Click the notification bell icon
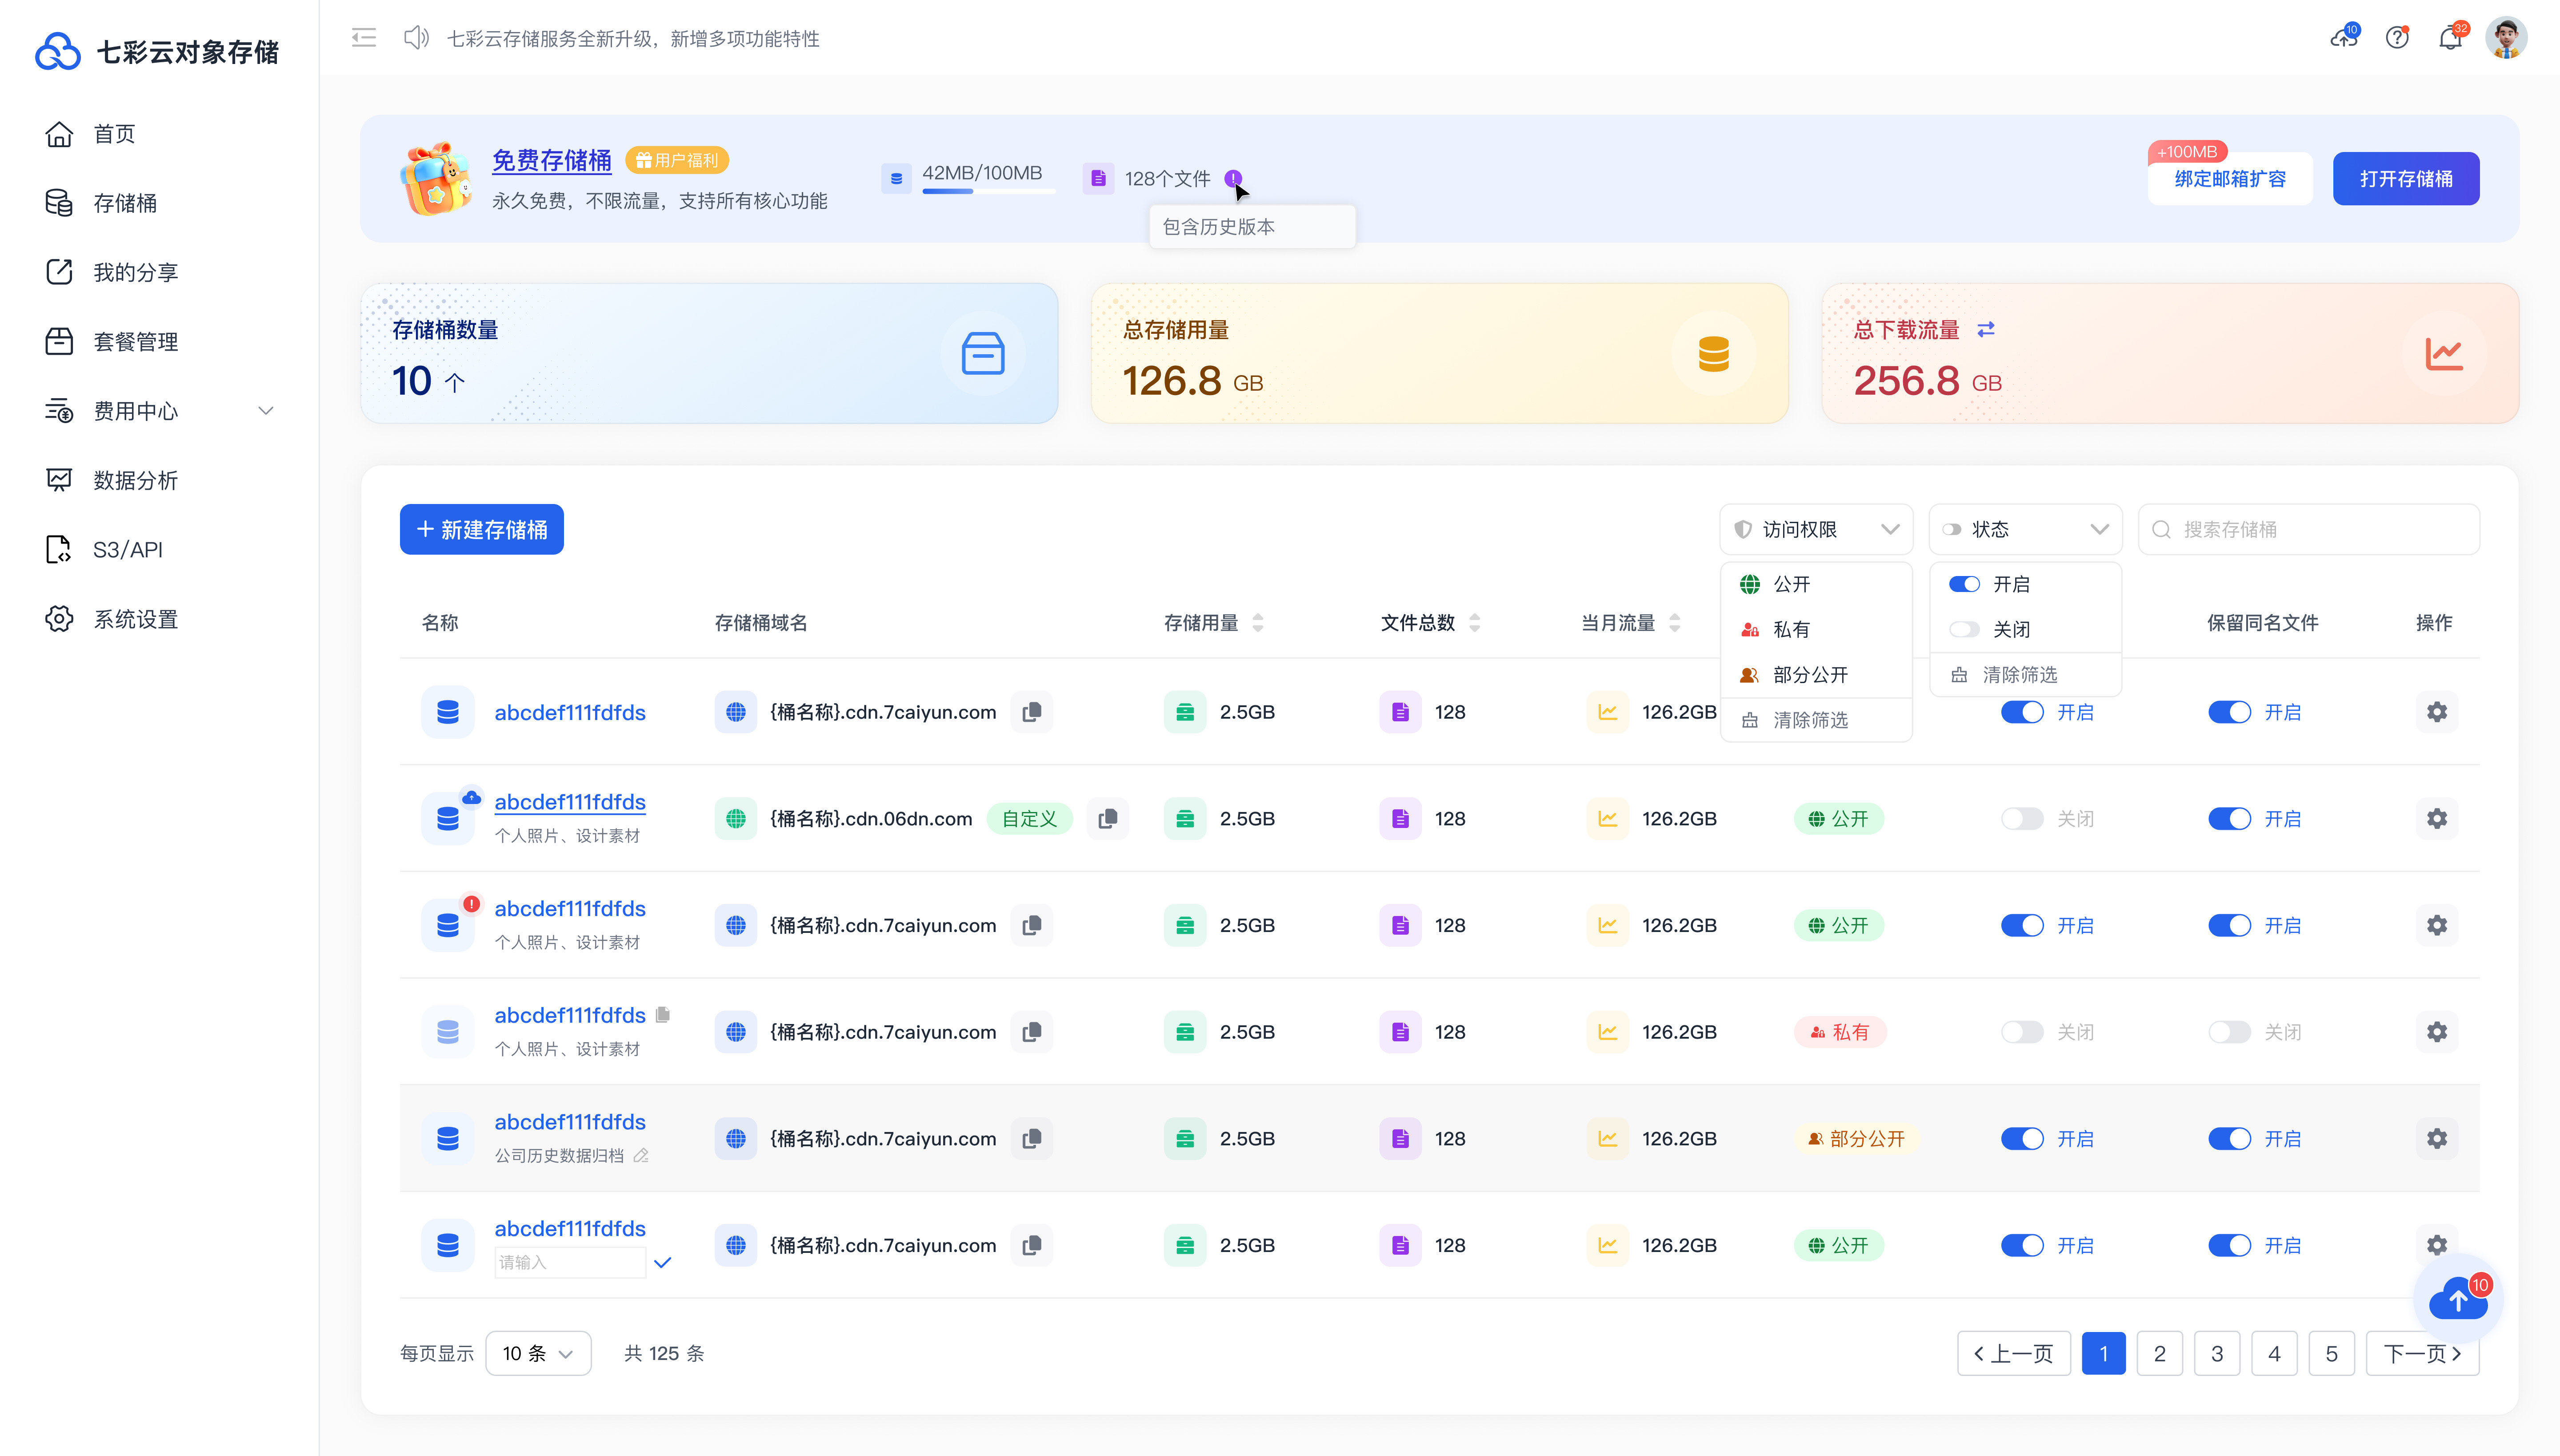 [x=2449, y=39]
